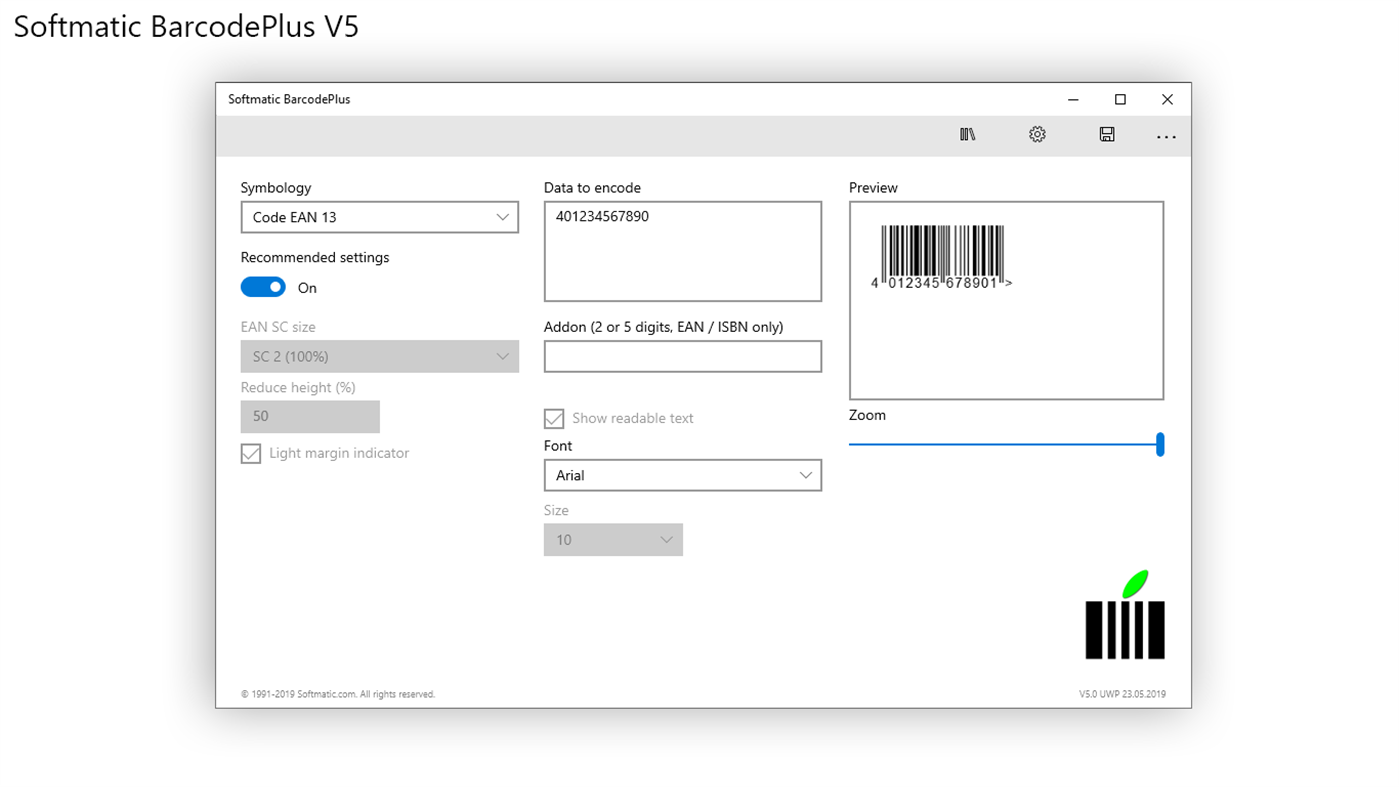Toggle the Show readable text checkbox
This screenshot has width=1399, height=787.
coord(554,418)
